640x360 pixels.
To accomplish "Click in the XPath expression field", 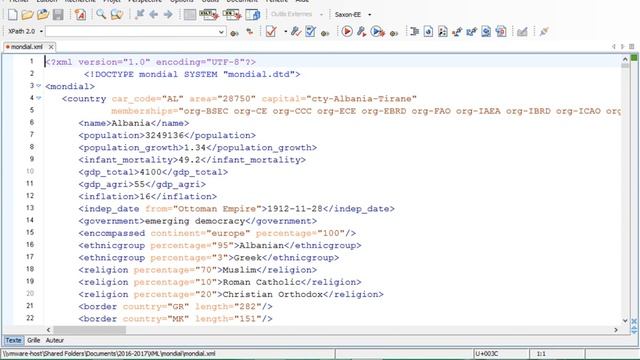I will point(131,31).
